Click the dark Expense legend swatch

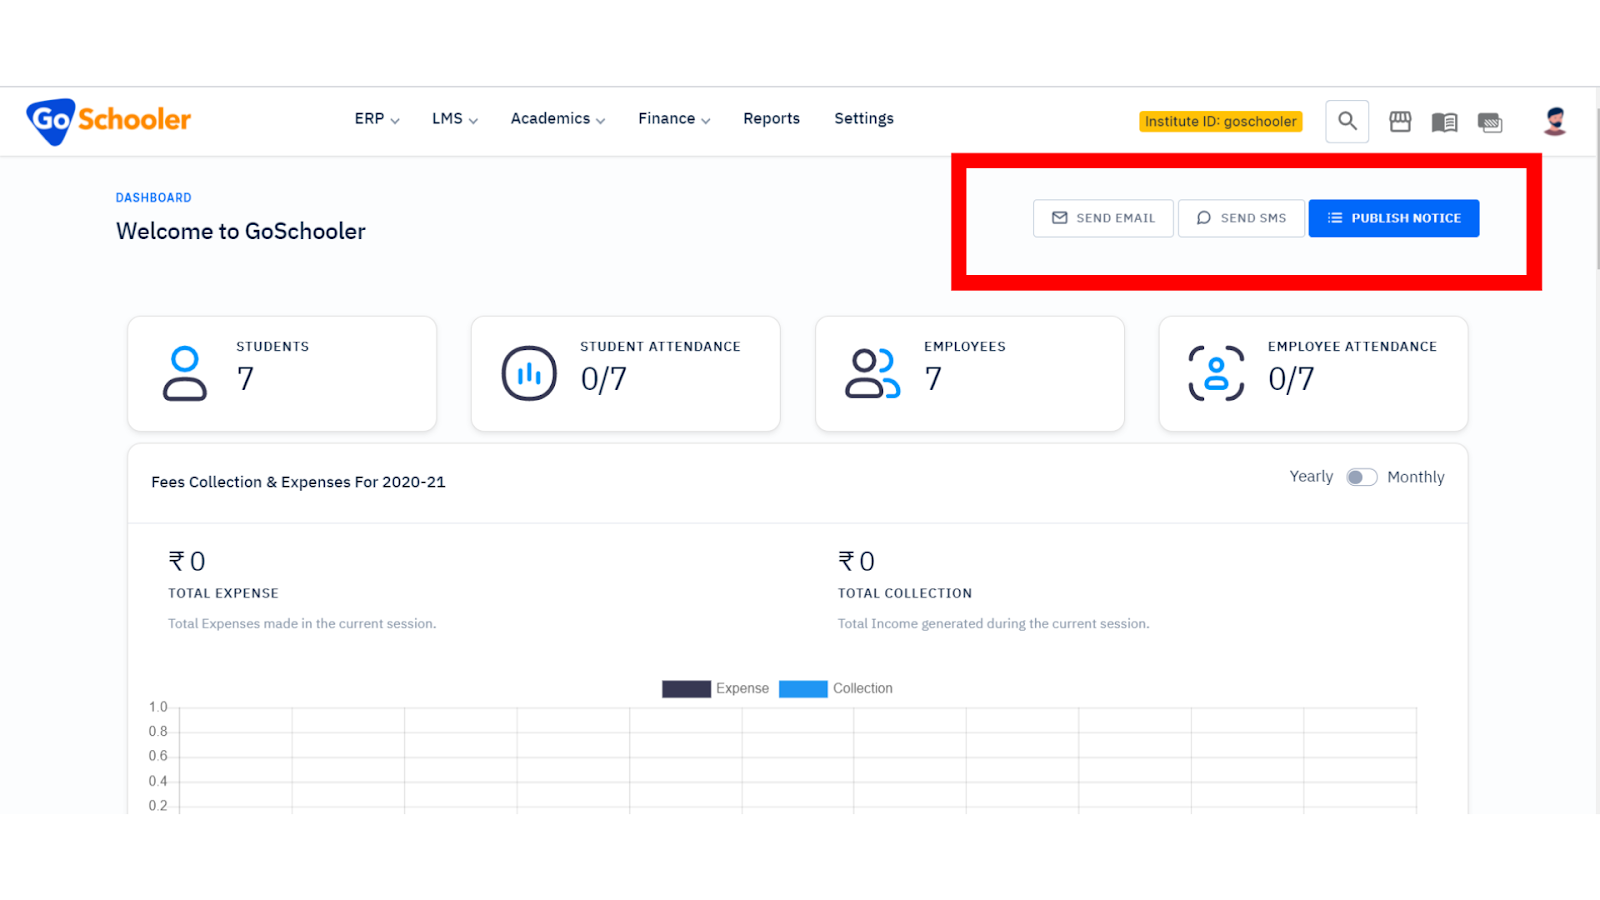(x=686, y=689)
